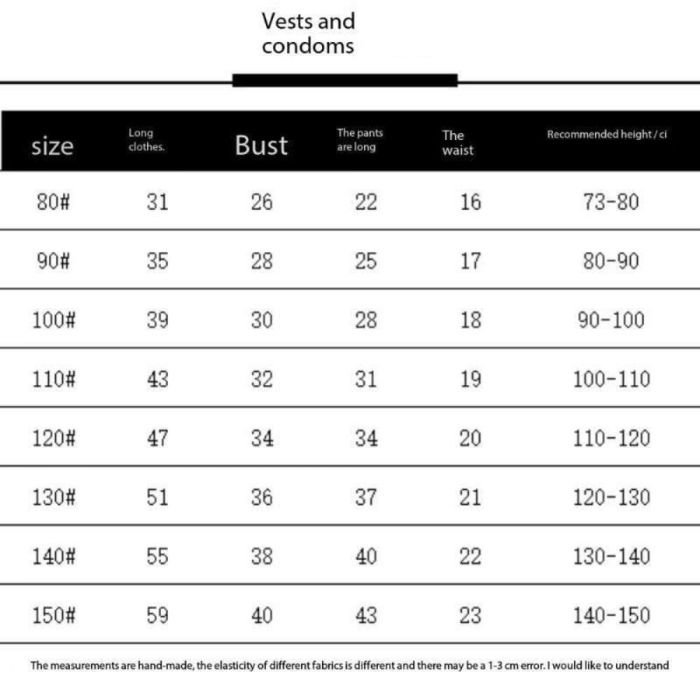Screen dimensions: 700x700
Task: Select the 80# size row label
Action: [x=52, y=202]
